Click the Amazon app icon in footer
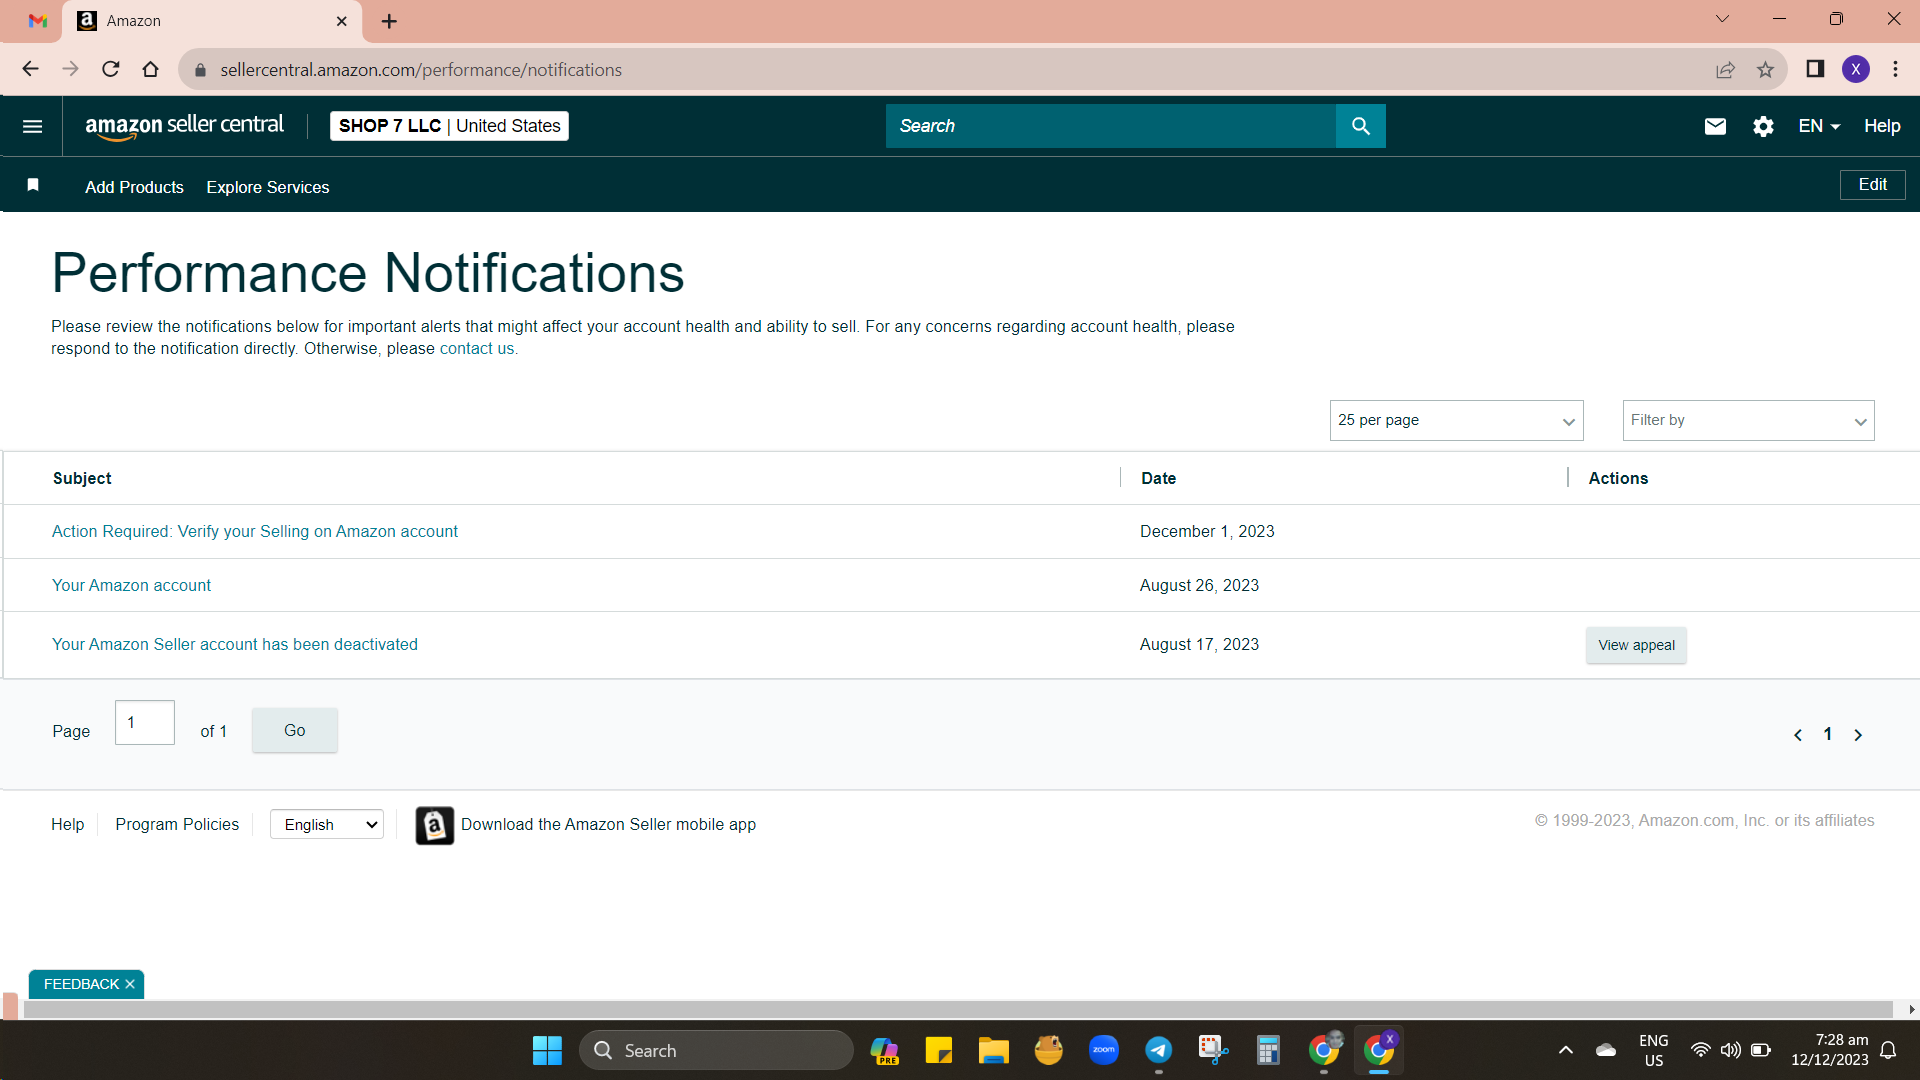The width and height of the screenshot is (1920, 1080). point(434,825)
